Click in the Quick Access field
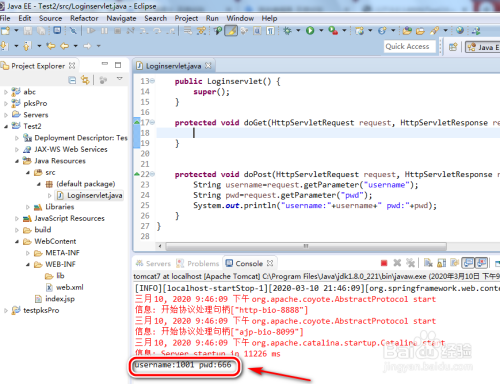This screenshot has width=500, height=384. point(410,46)
